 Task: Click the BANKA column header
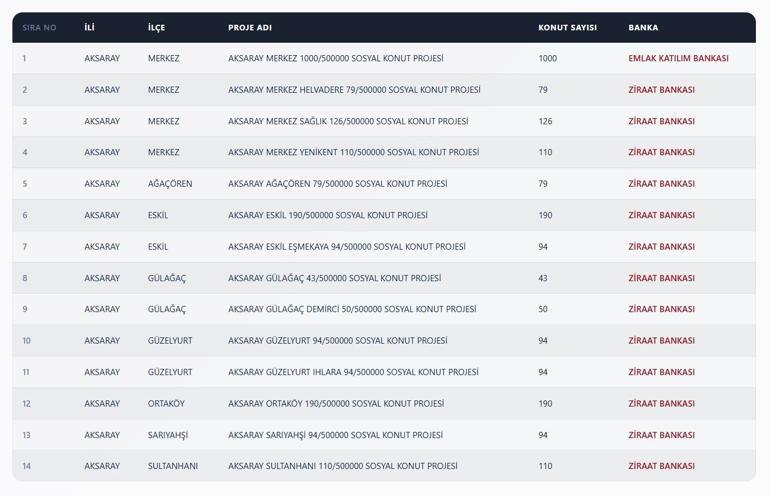point(643,28)
